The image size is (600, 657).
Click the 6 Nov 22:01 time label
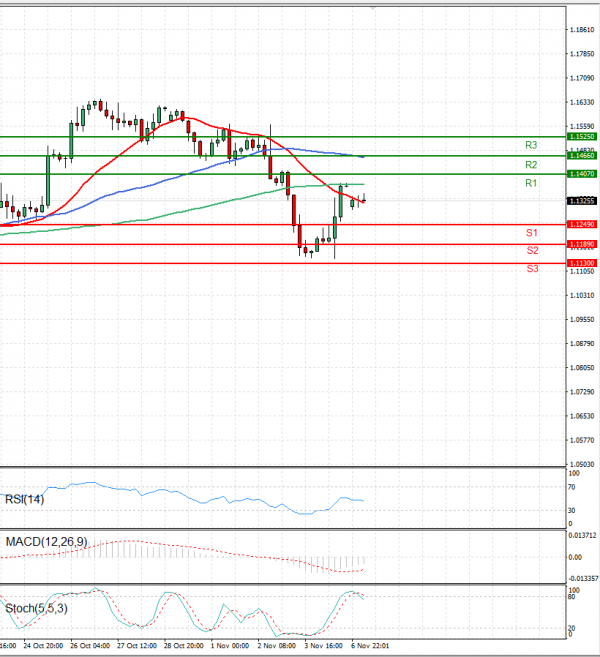pos(370,646)
